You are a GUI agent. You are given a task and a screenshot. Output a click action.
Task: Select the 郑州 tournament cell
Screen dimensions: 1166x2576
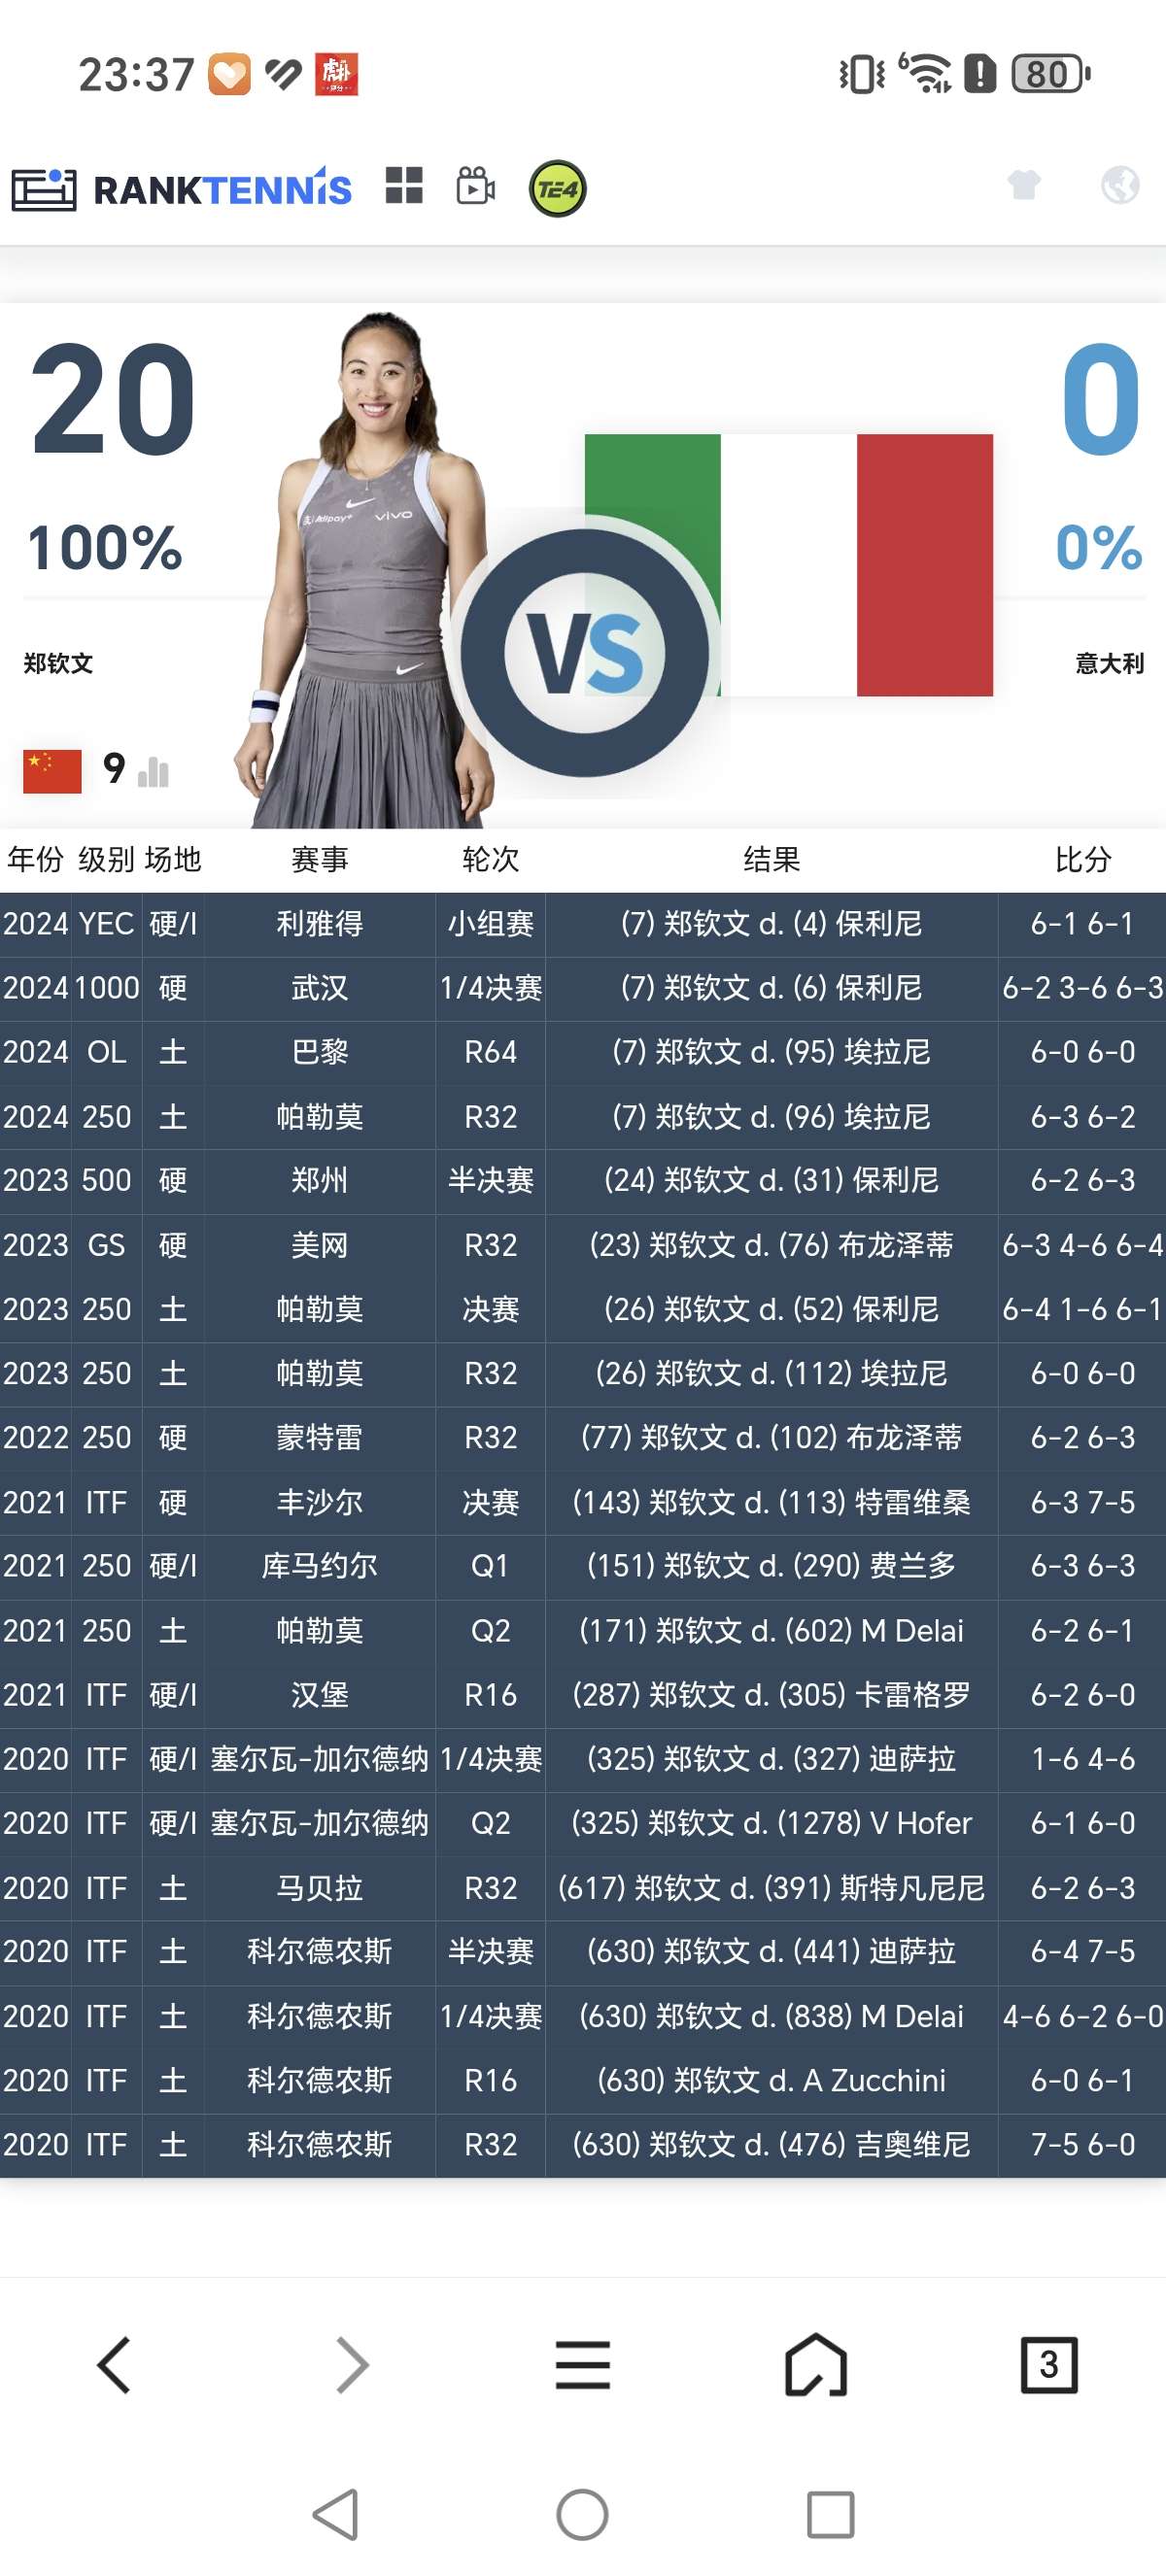pyautogui.click(x=320, y=1180)
